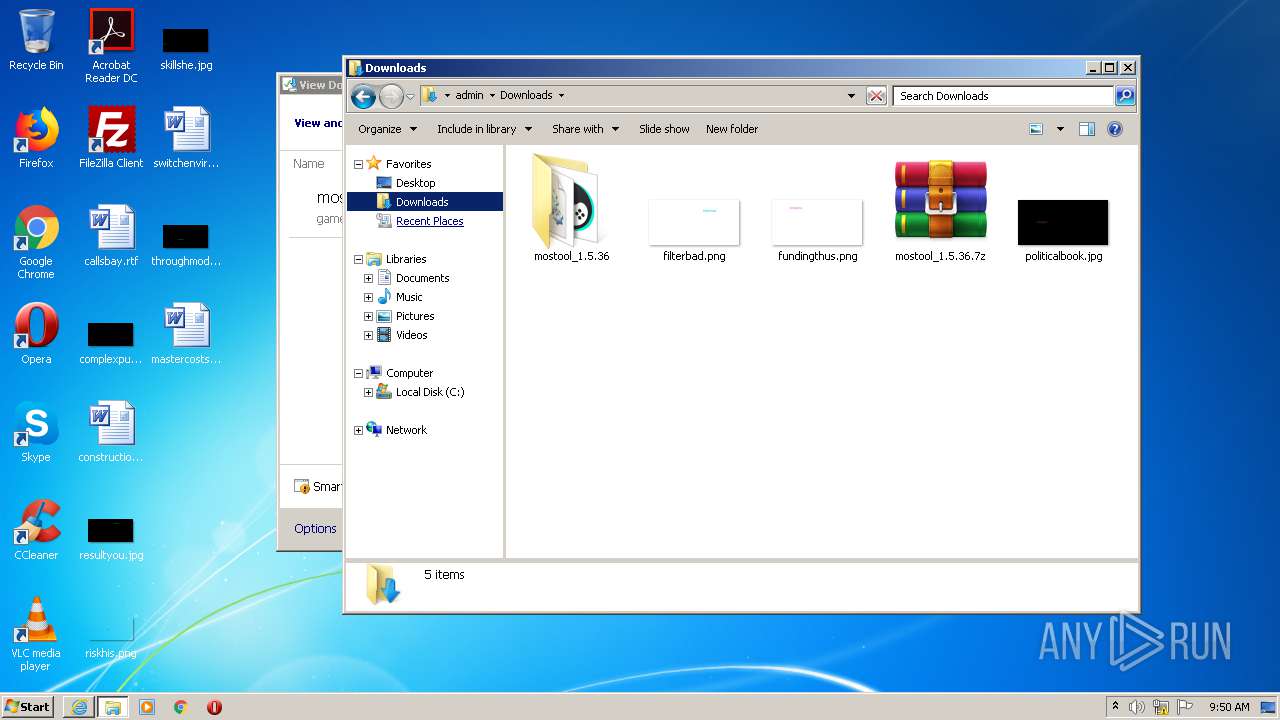1280x720 pixels.
Task: Open the view options dropdown arrow
Action: pos(1060,129)
